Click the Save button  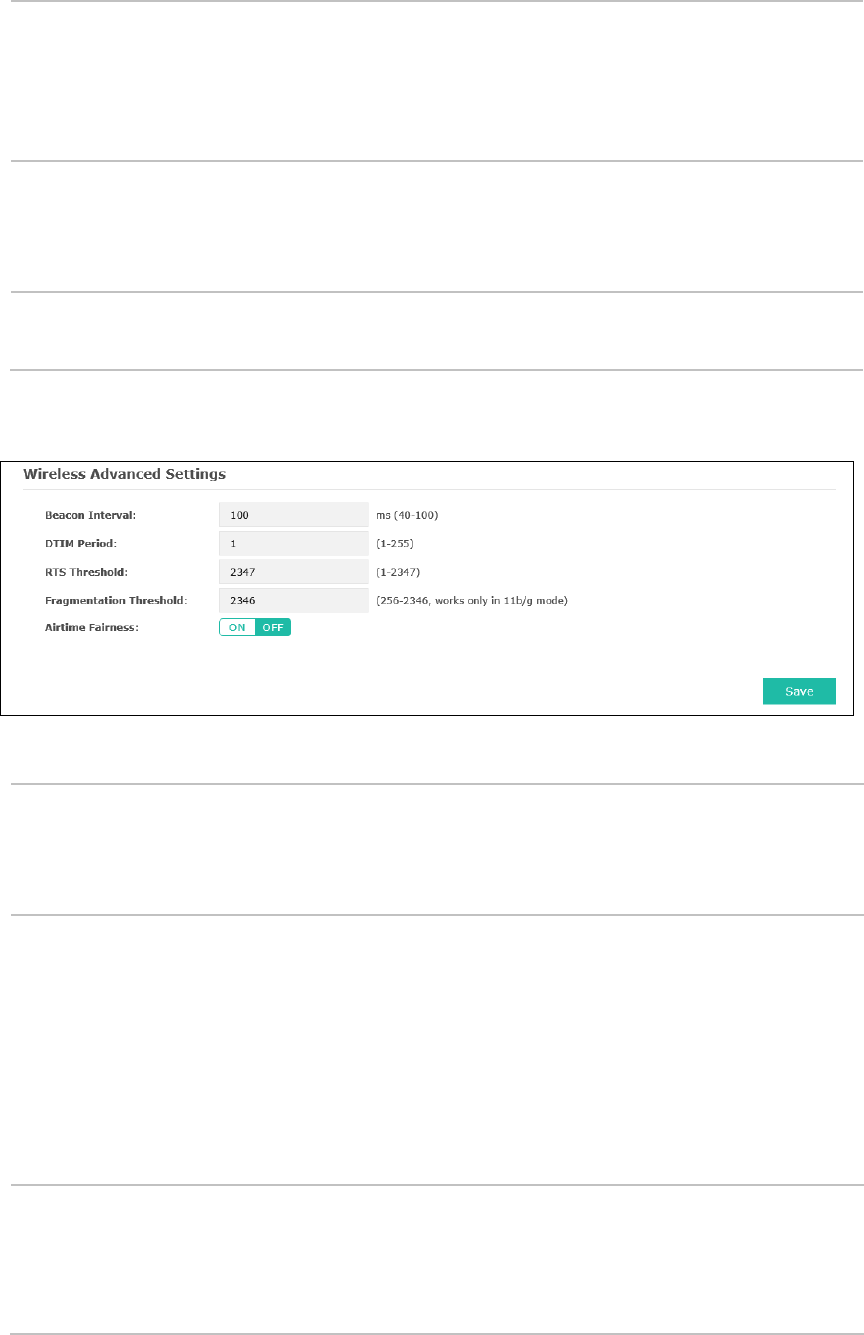click(799, 691)
